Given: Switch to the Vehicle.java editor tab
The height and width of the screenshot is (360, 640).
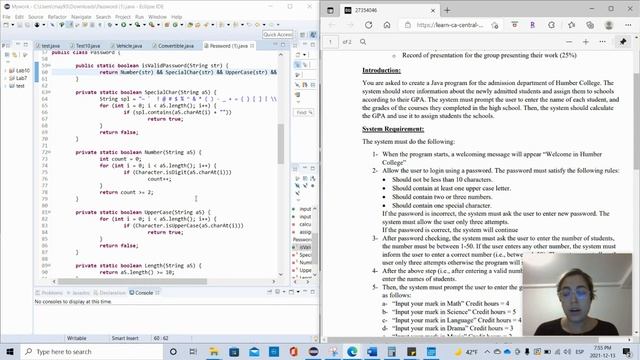Looking at the screenshot, I should (x=127, y=46).
